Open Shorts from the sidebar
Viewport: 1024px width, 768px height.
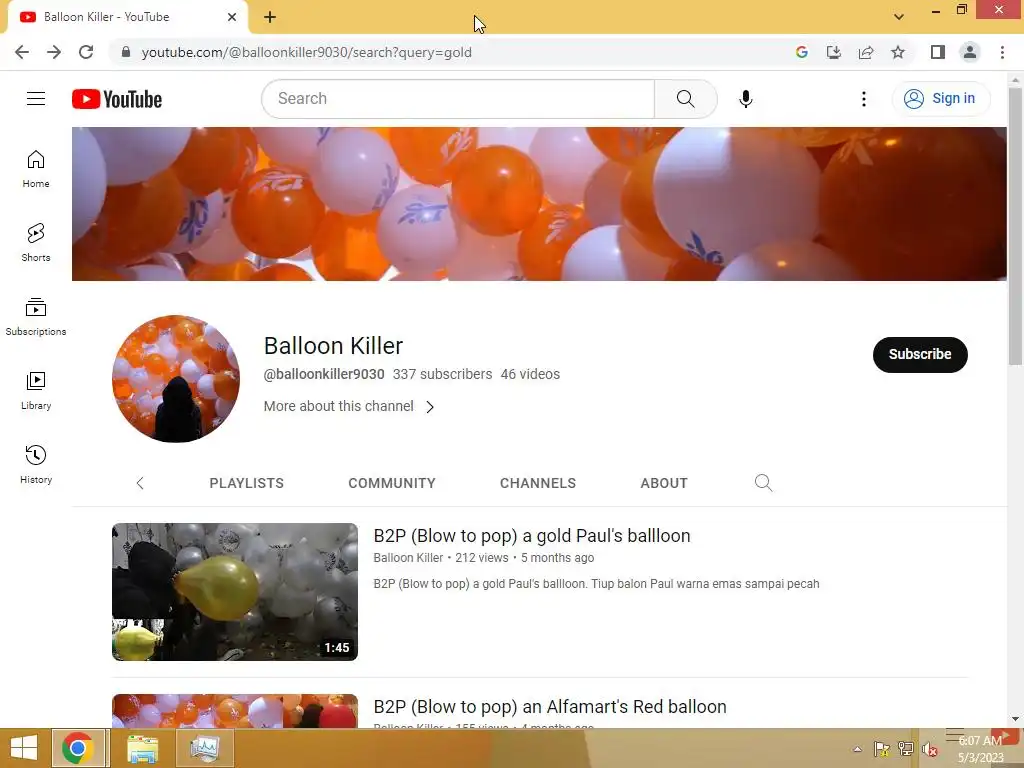[36, 243]
